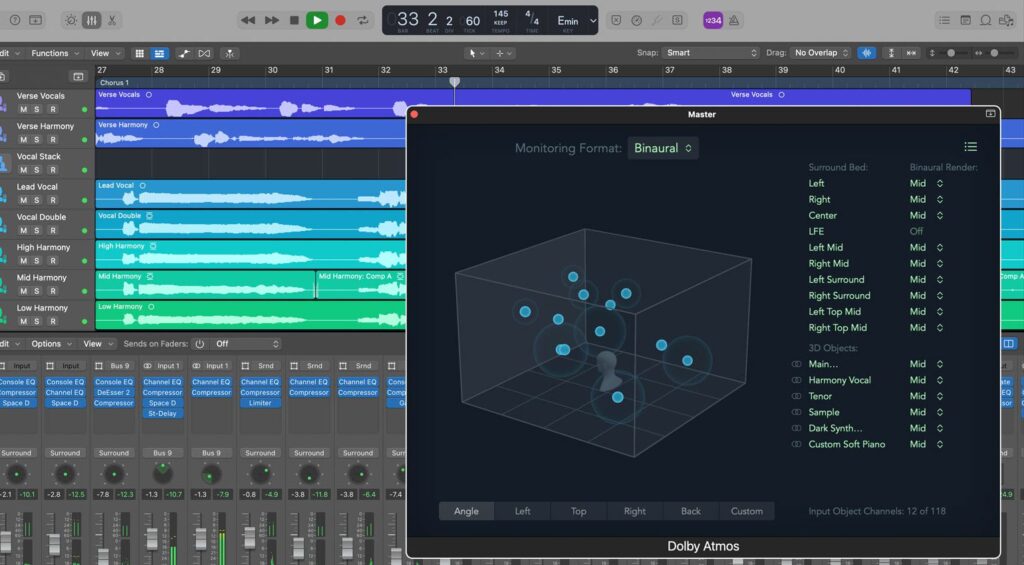The width and height of the screenshot is (1024, 565).
Task: Open the mixer Options menu
Action: coord(52,344)
